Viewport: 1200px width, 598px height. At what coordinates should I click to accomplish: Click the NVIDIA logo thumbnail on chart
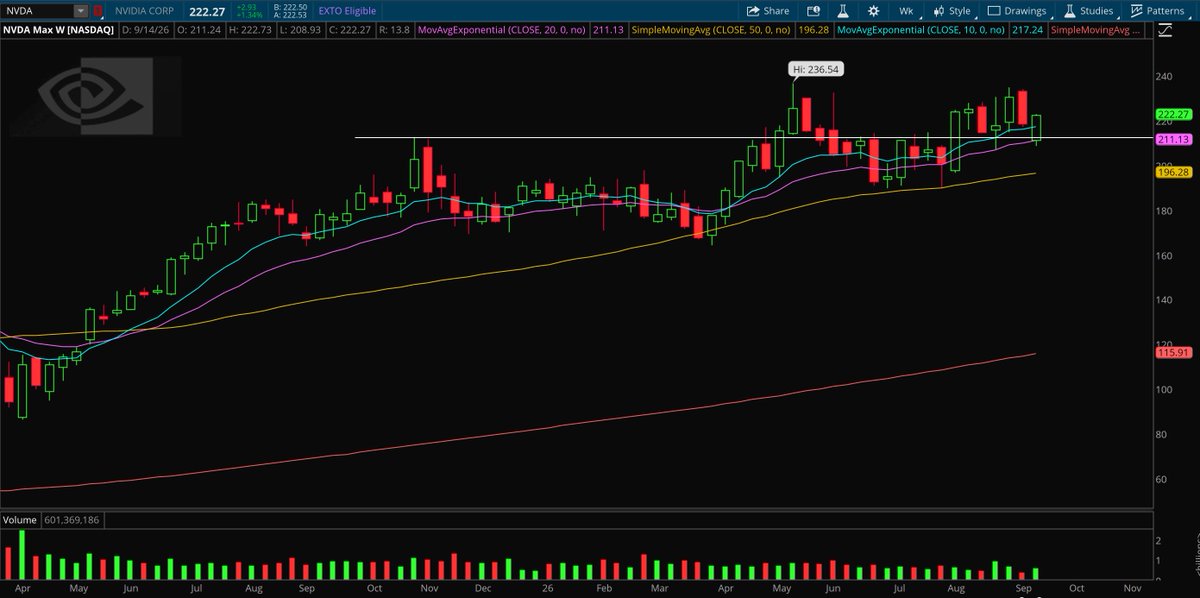click(x=96, y=96)
